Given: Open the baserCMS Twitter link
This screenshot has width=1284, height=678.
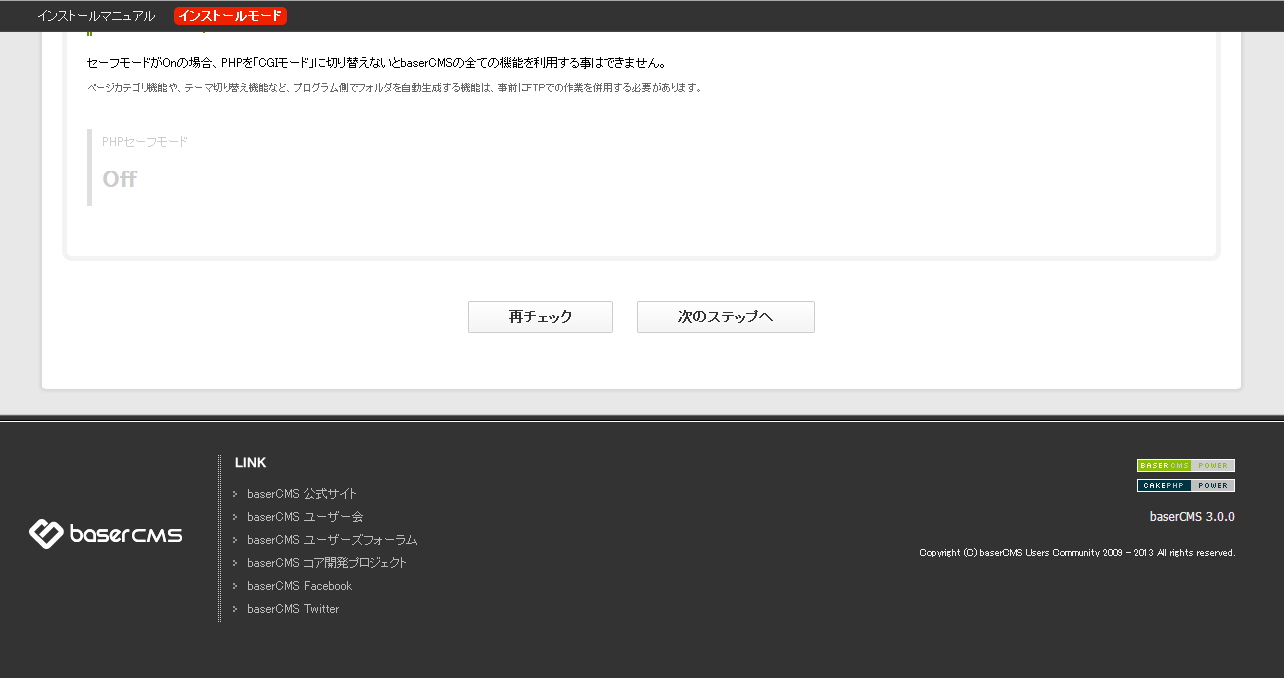Looking at the screenshot, I should tap(293, 608).
